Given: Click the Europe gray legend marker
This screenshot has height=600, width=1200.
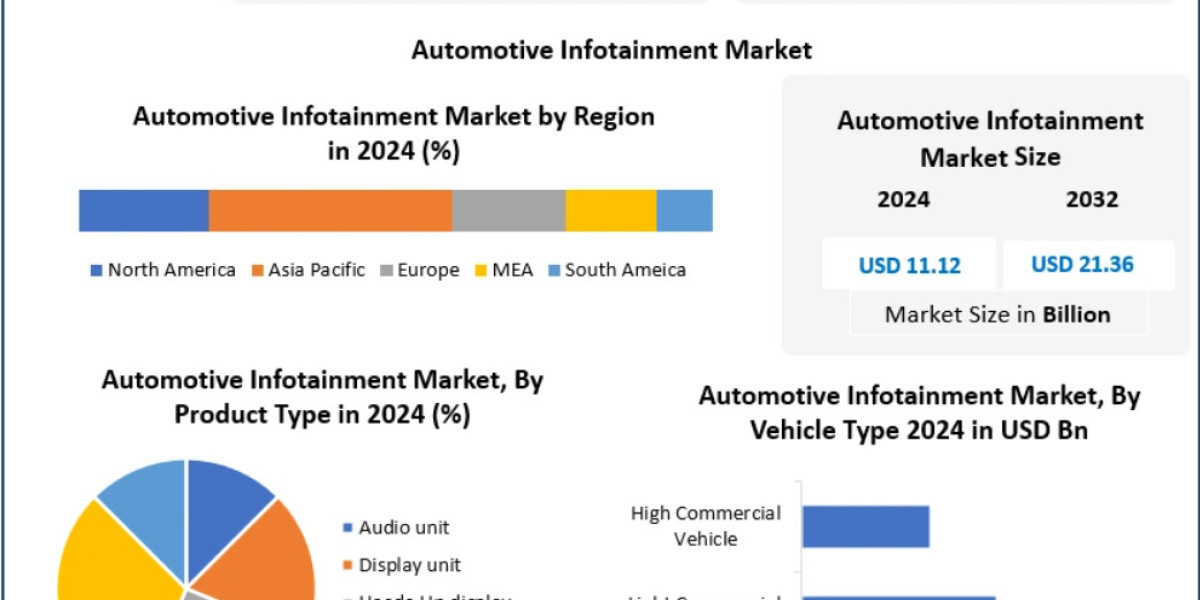Looking at the screenshot, I should coord(386,271).
